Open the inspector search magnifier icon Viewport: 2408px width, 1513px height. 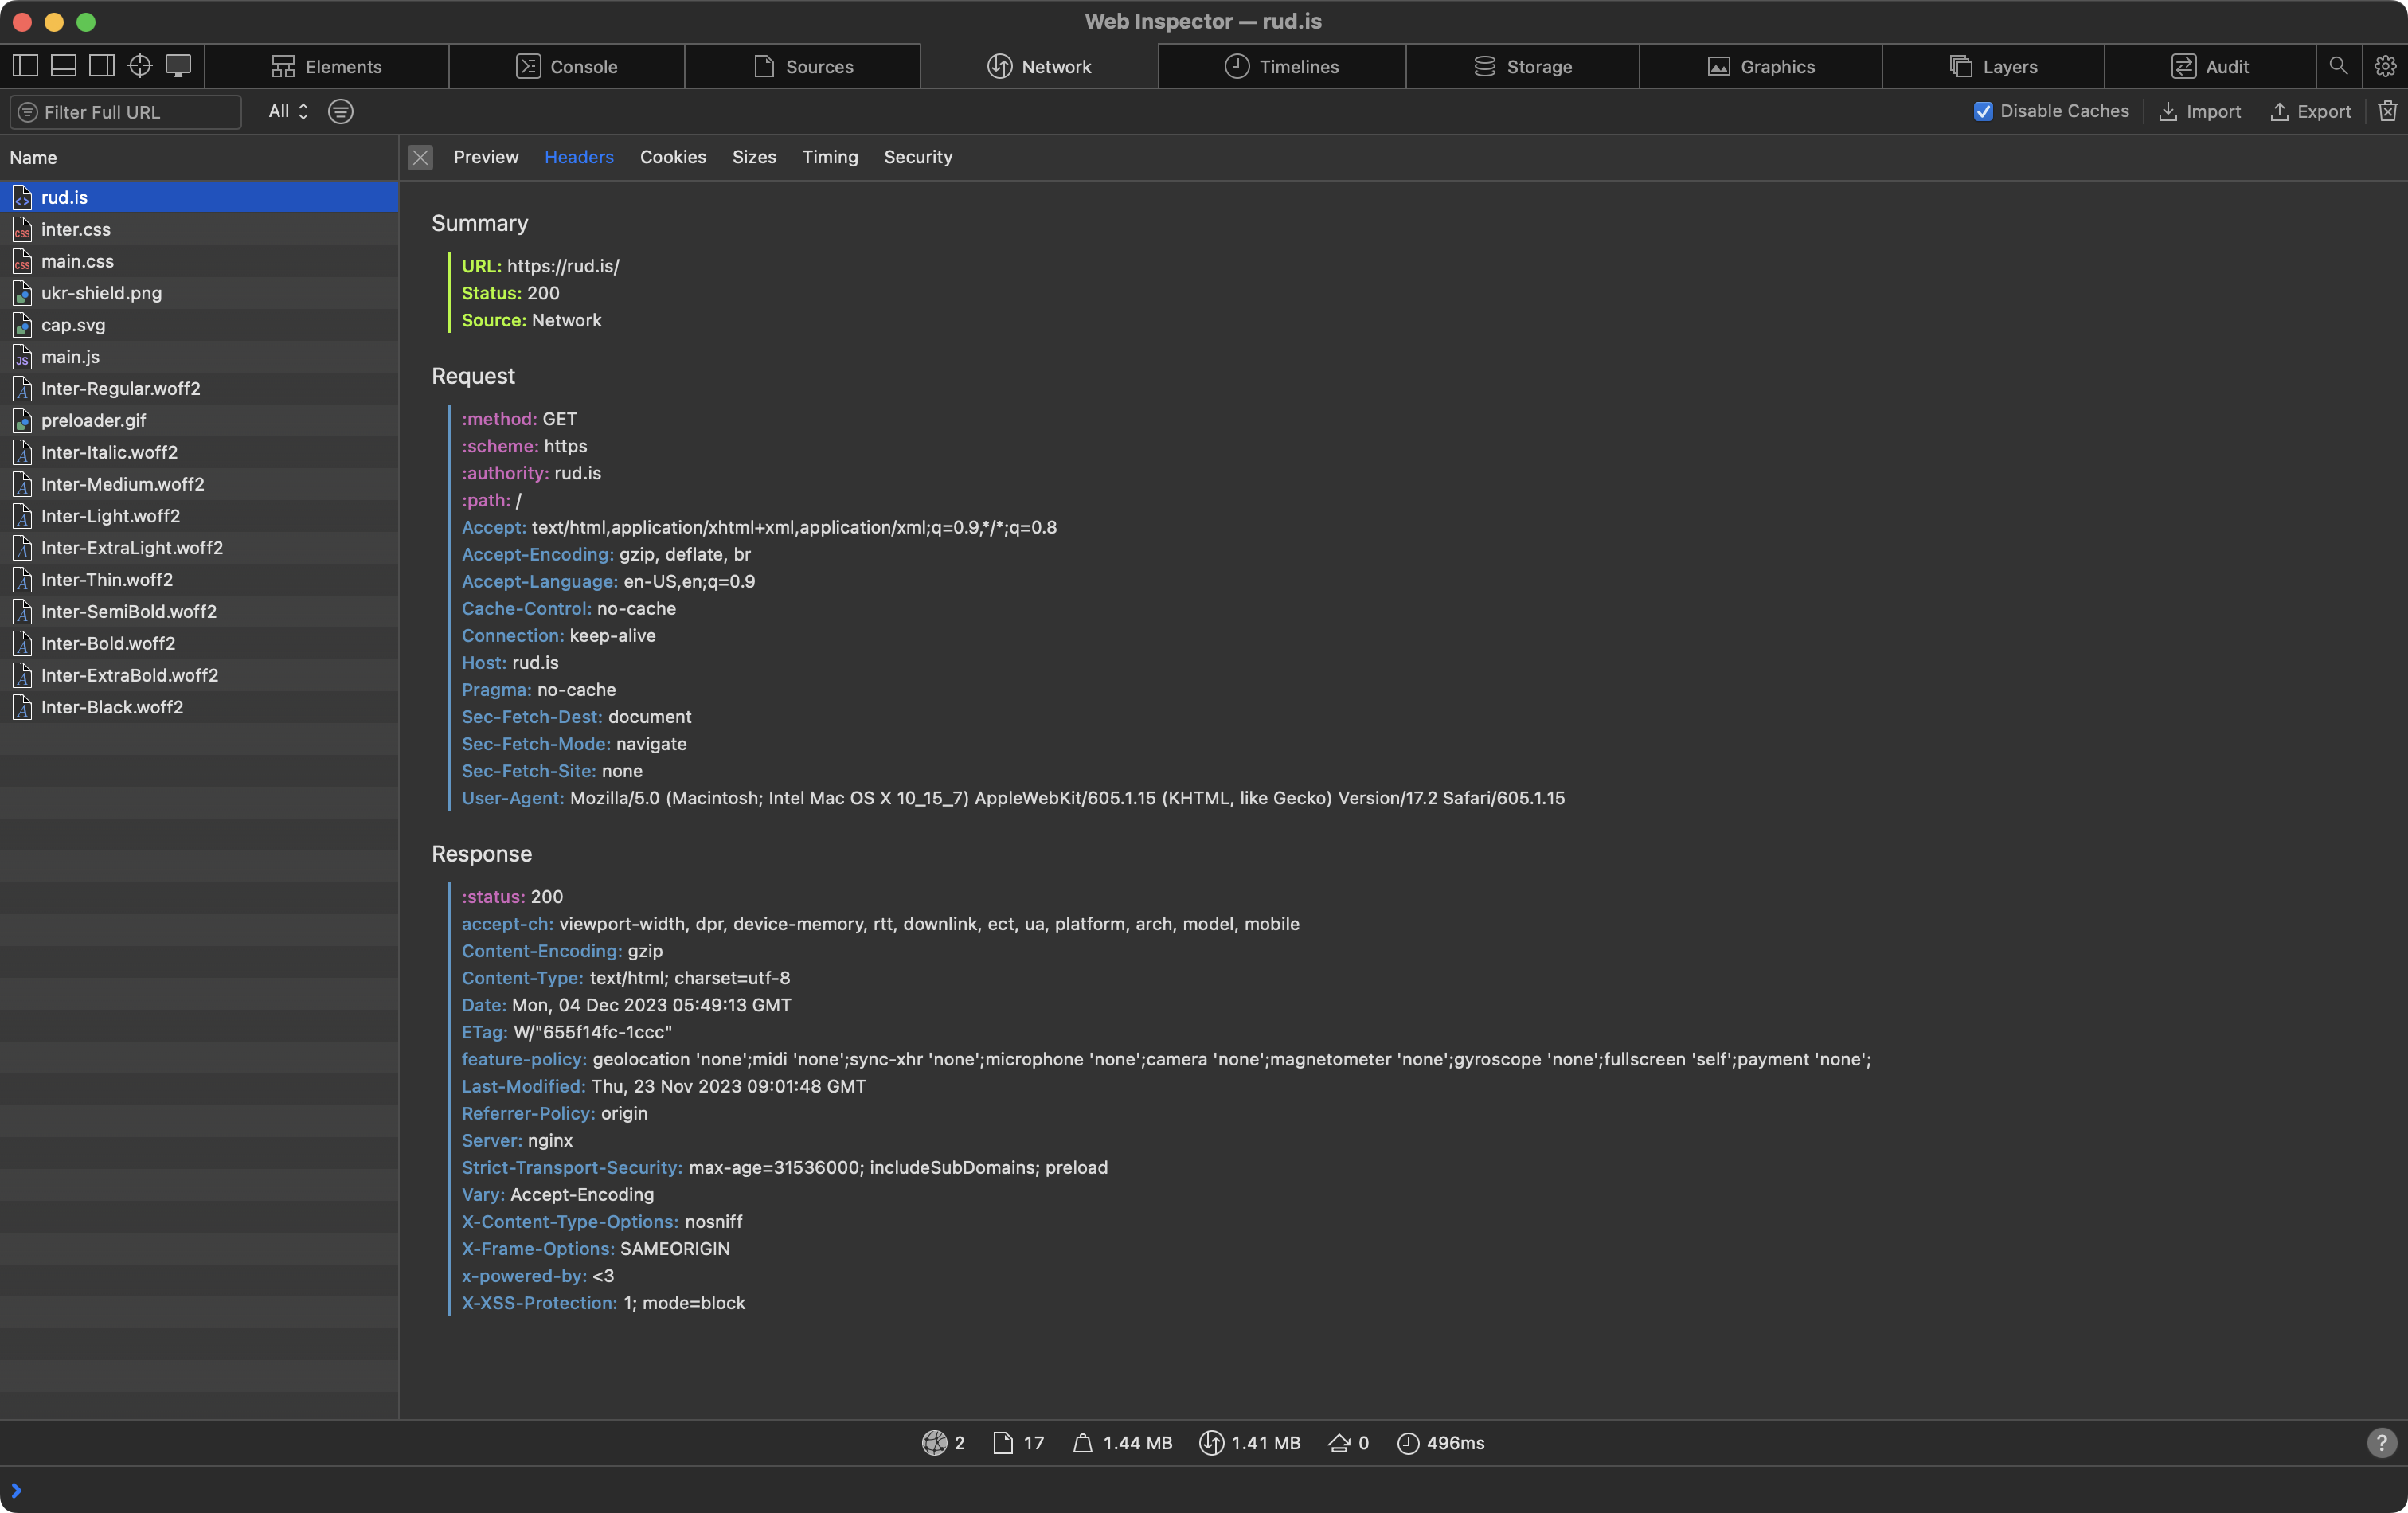point(2337,66)
